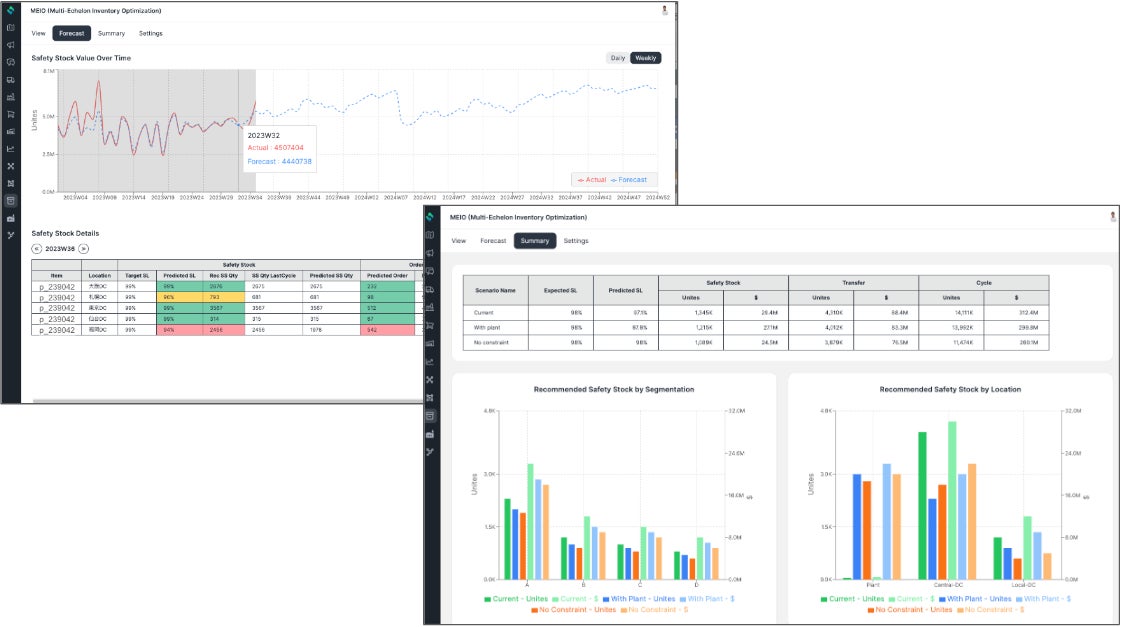This screenshot has height=627, width=1122.
Task: Open the Summary tab in the Forecast window
Action: [112, 34]
